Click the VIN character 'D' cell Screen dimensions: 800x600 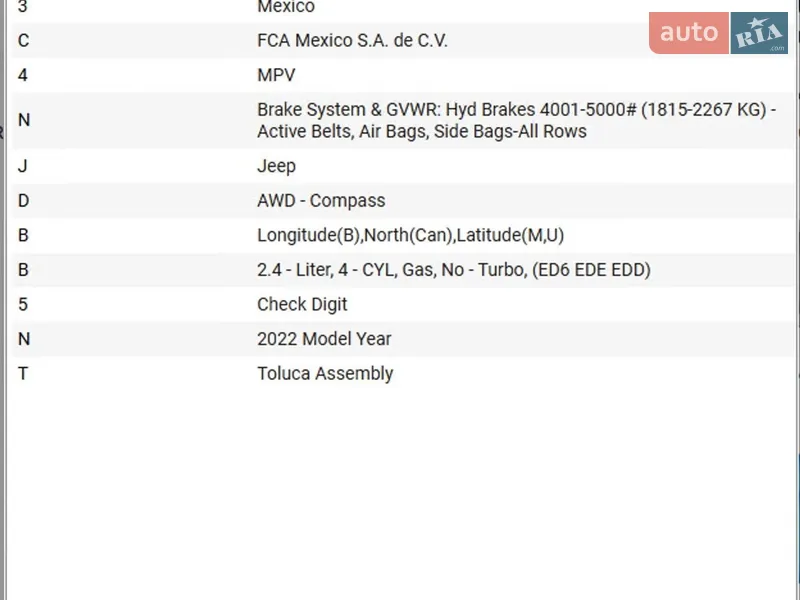click(23, 200)
